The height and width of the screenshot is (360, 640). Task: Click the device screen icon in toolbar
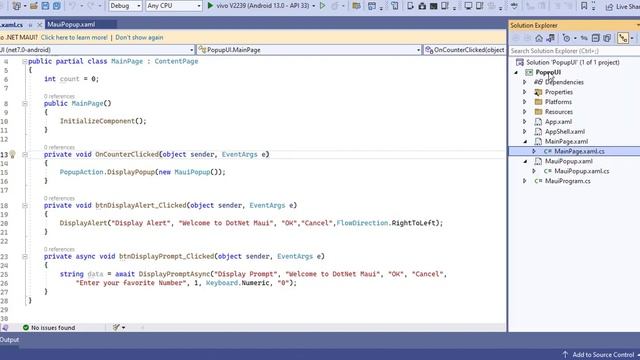click(468, 6)
